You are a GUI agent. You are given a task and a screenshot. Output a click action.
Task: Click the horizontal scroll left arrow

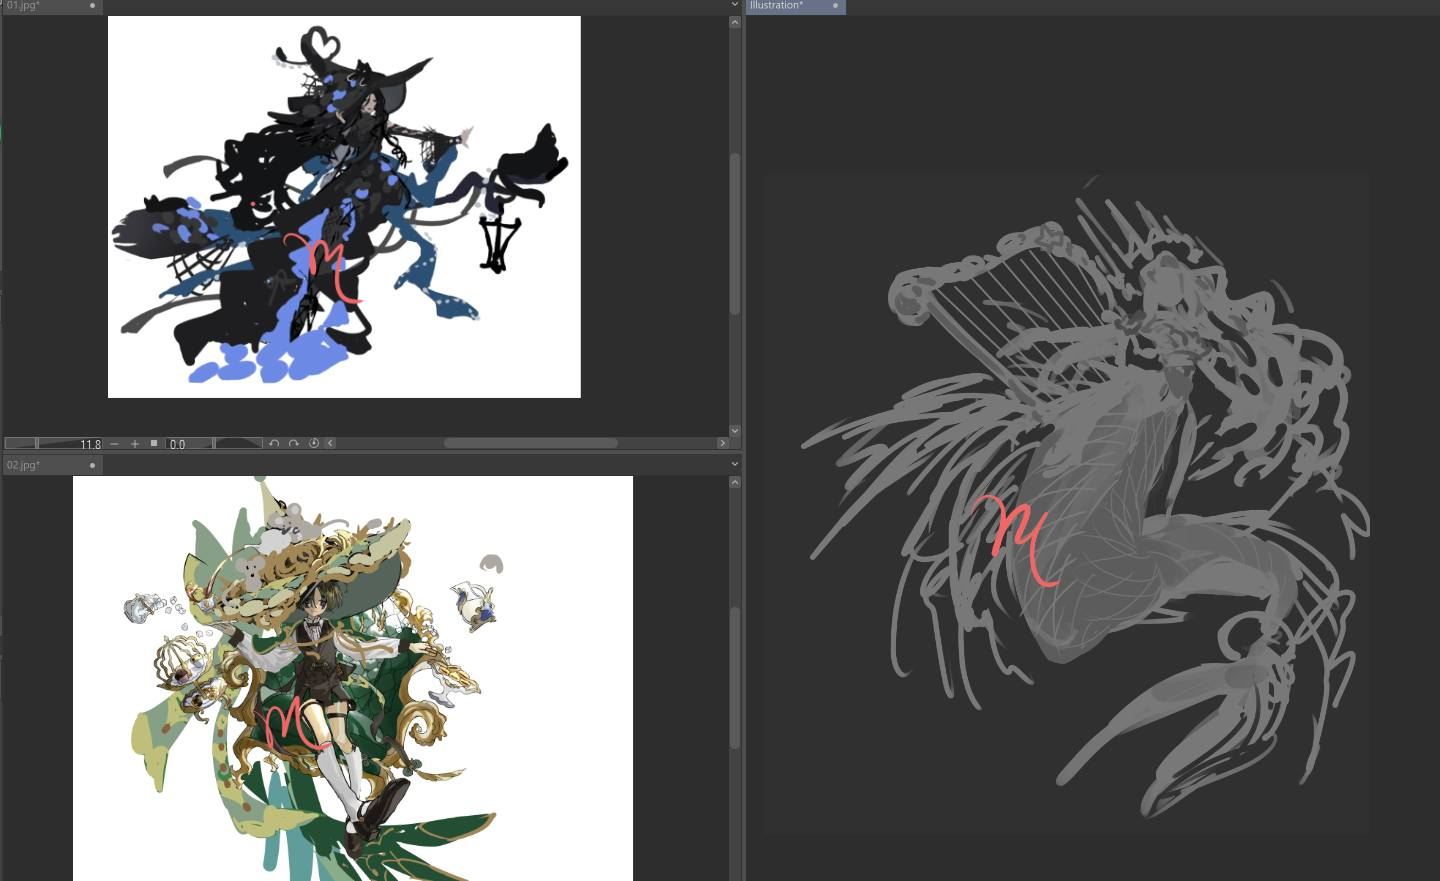(330, 443)
